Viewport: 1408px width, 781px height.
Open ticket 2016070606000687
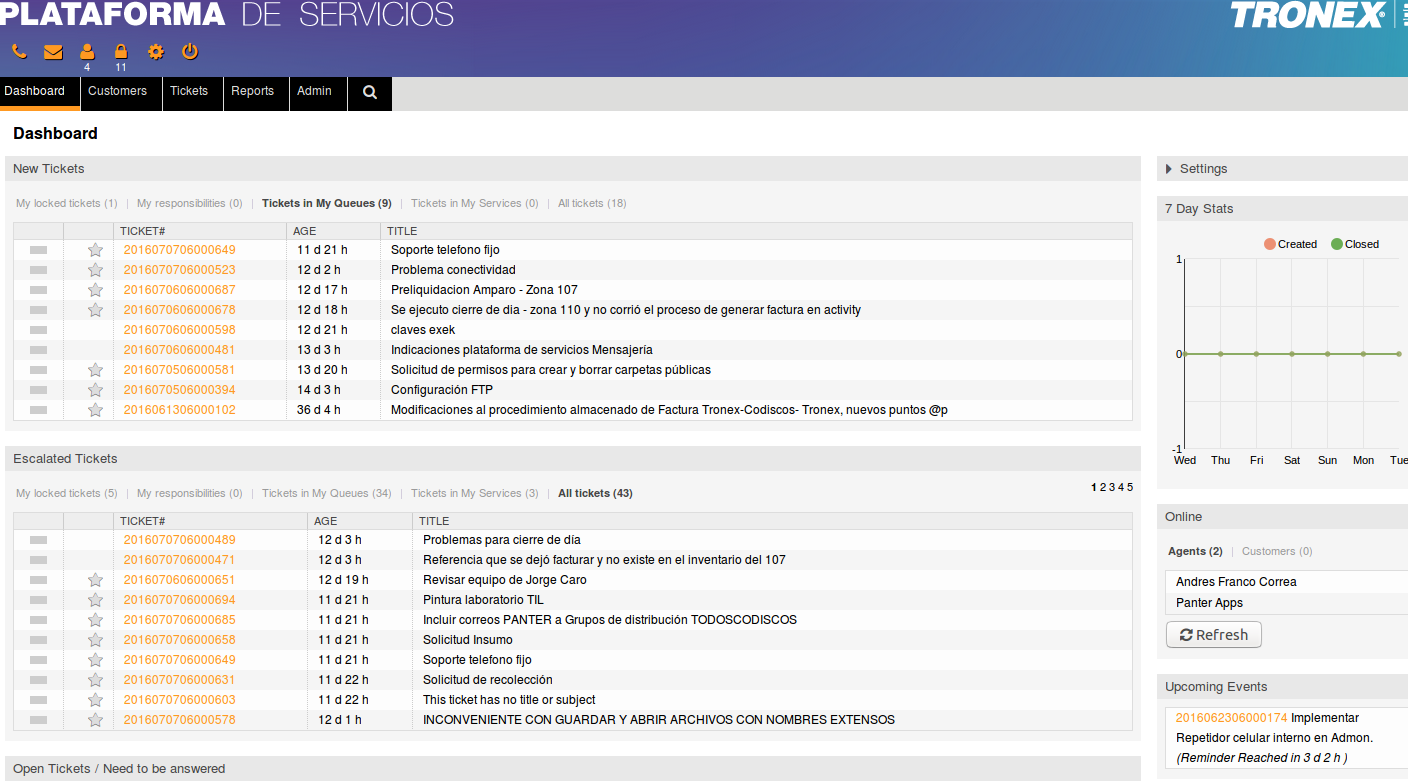(179, 290)
